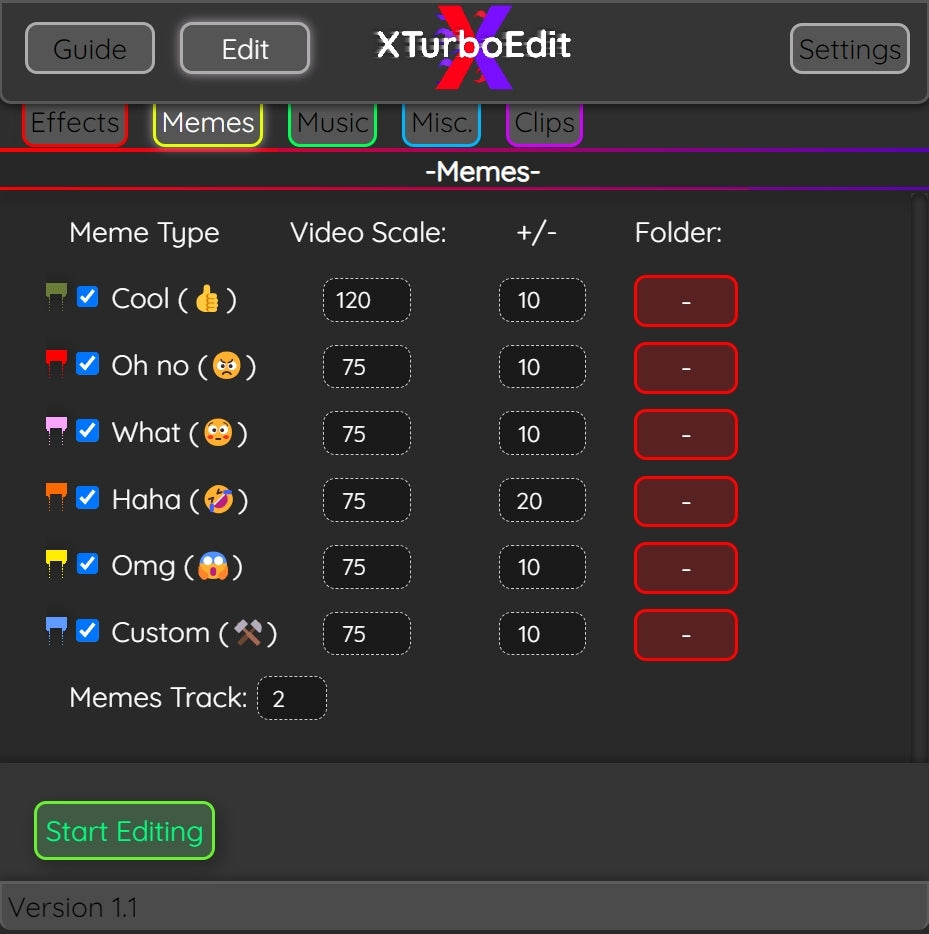Disable the Cool meme checkbox
Screen dimensions: 929x934
[x=88, y=295]
